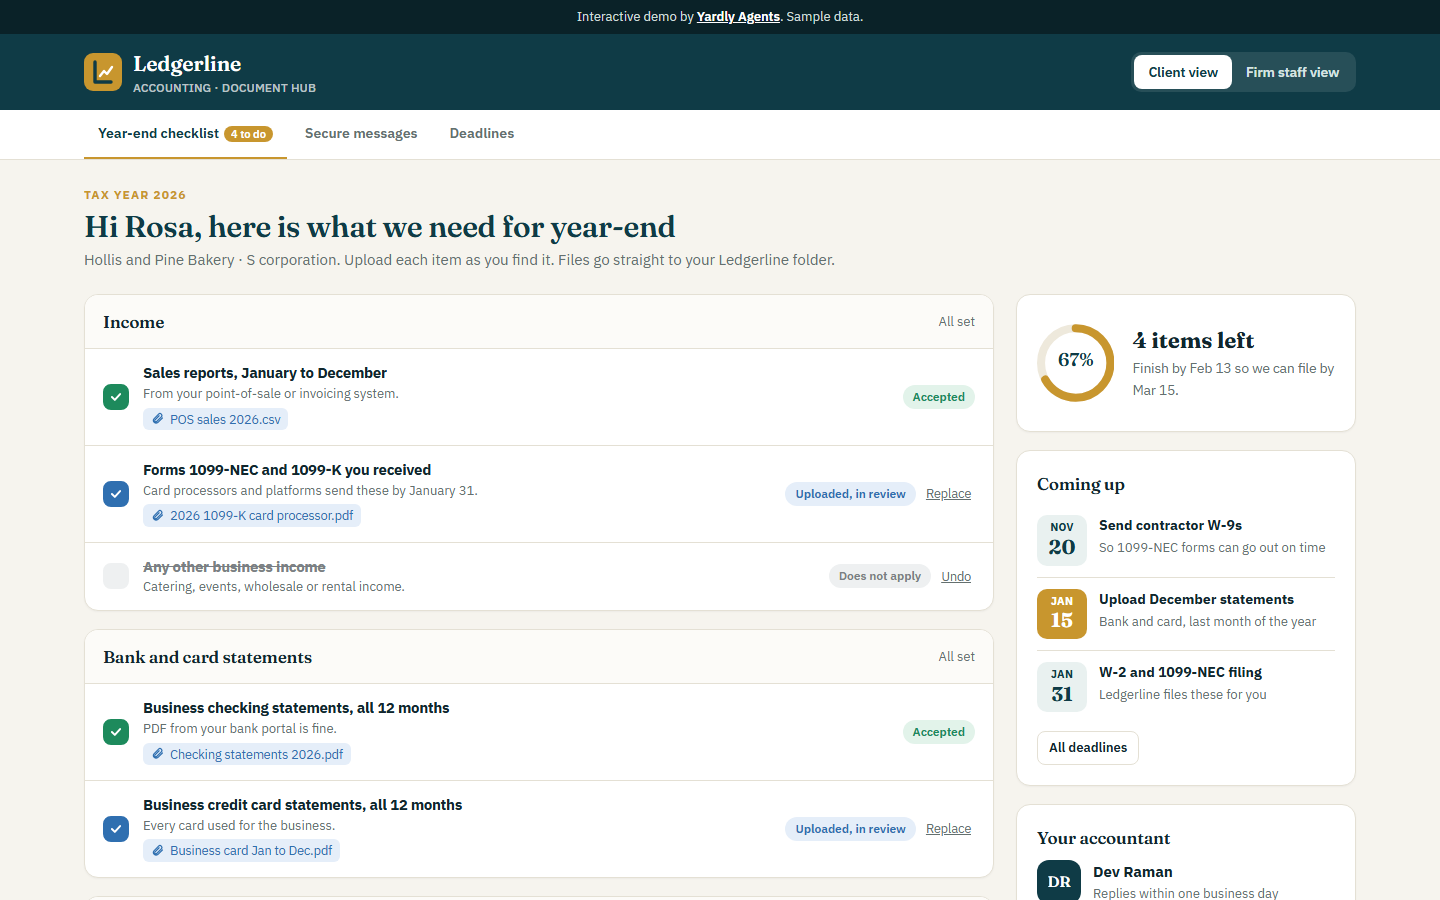Click the Jan 31 date badge
The height and width of the screenshot is (900, 1440).
pos(1062,687)
